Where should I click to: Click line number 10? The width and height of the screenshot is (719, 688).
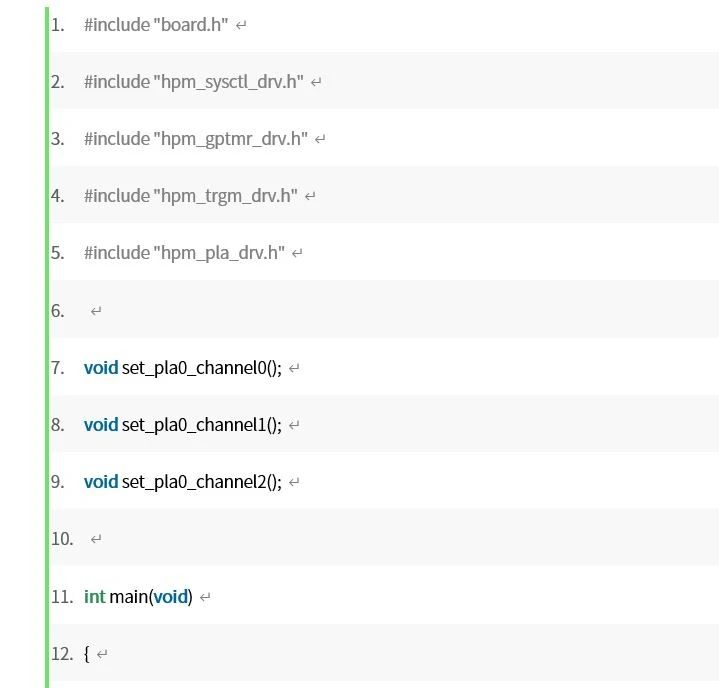point(62,539)
